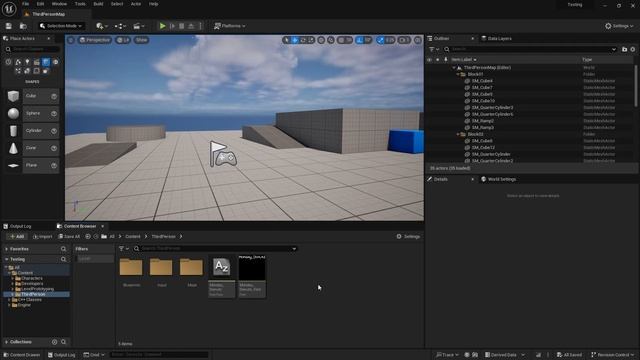Activate the Translate move tool in viewport toolbar

(x=295, y=40)
